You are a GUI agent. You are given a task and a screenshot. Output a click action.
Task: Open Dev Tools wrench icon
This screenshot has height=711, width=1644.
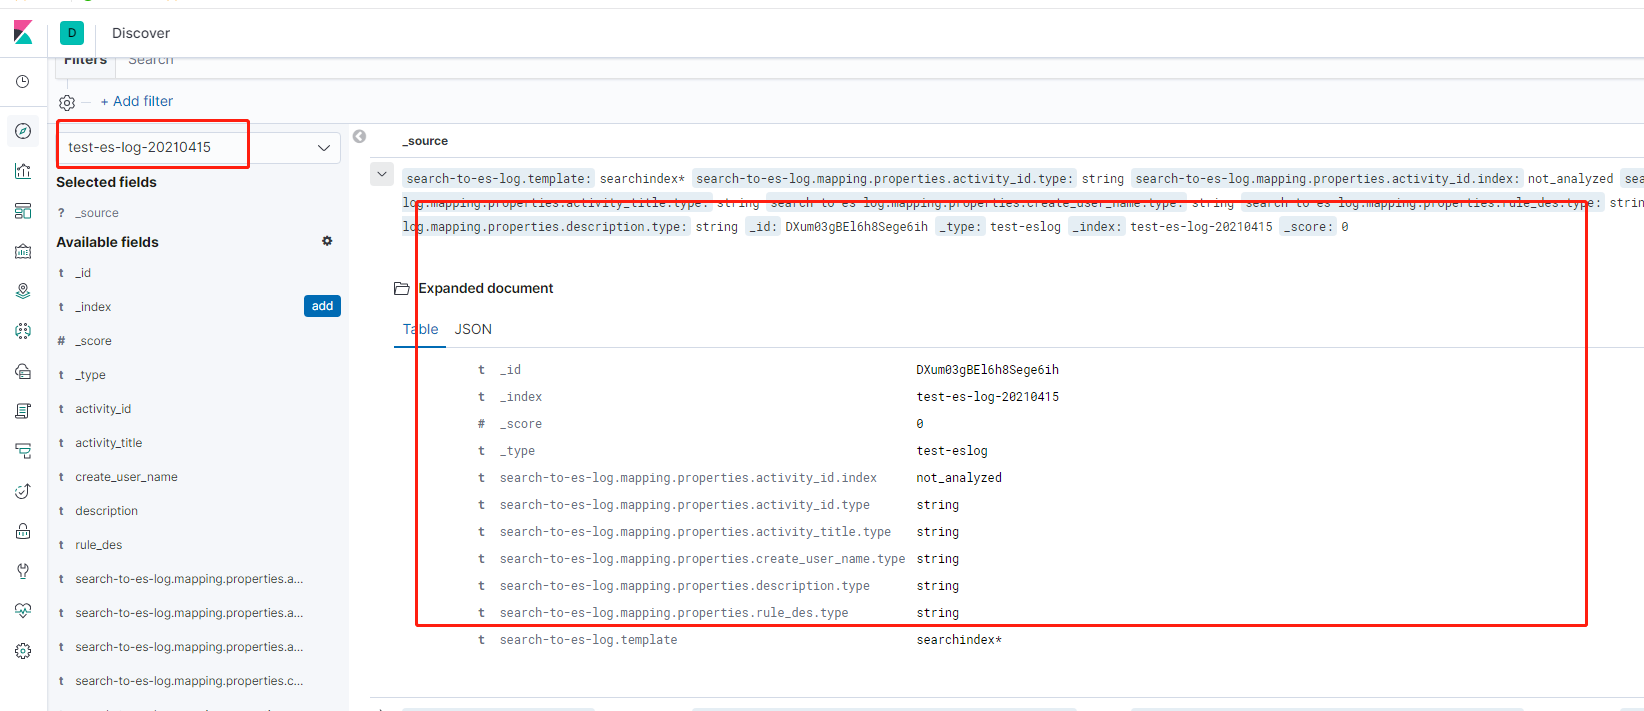(x=23, y=571)
